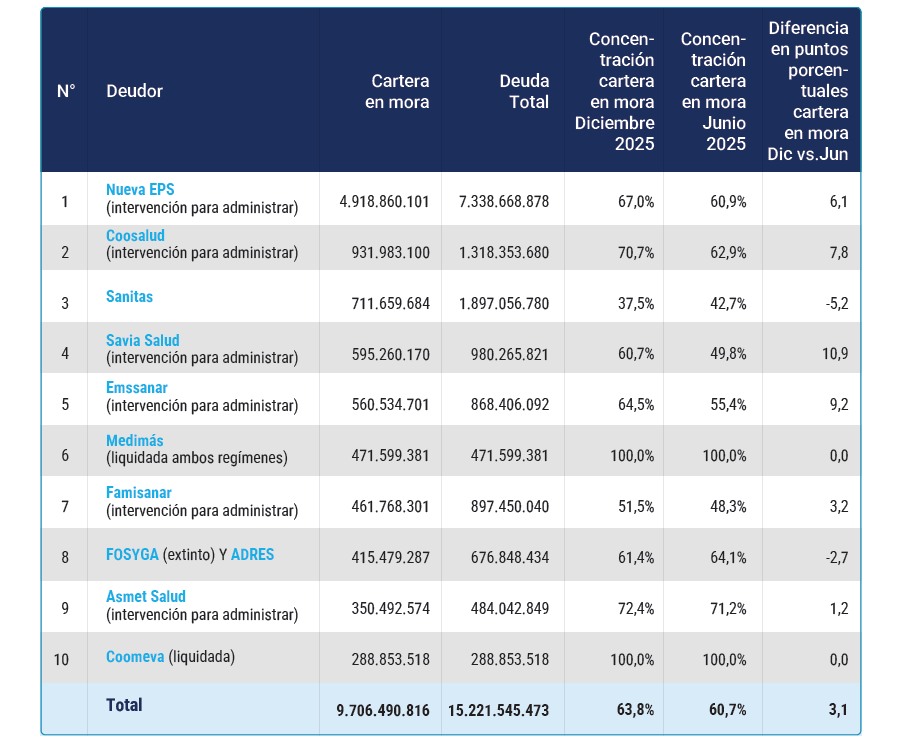Open the Coomeva debtor link
900x745 pixels.
pyautogui.click(x=135, y=657)
